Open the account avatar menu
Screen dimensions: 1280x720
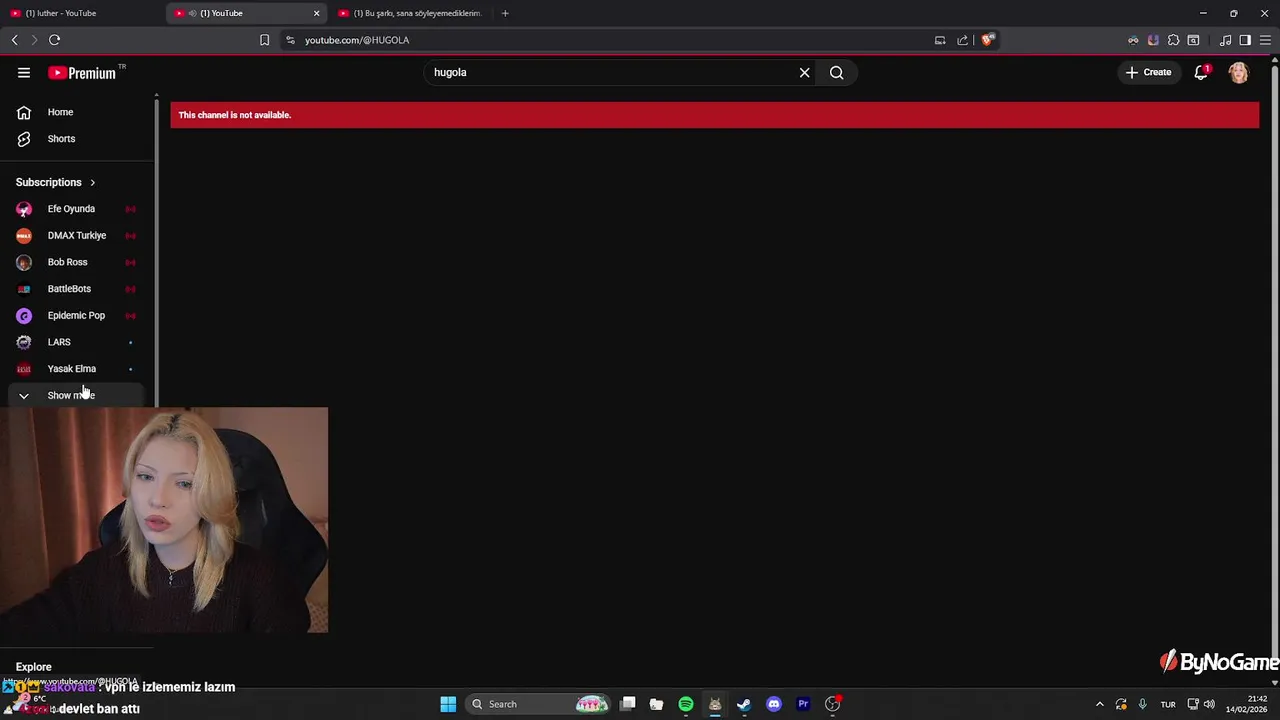point(1239,72)
